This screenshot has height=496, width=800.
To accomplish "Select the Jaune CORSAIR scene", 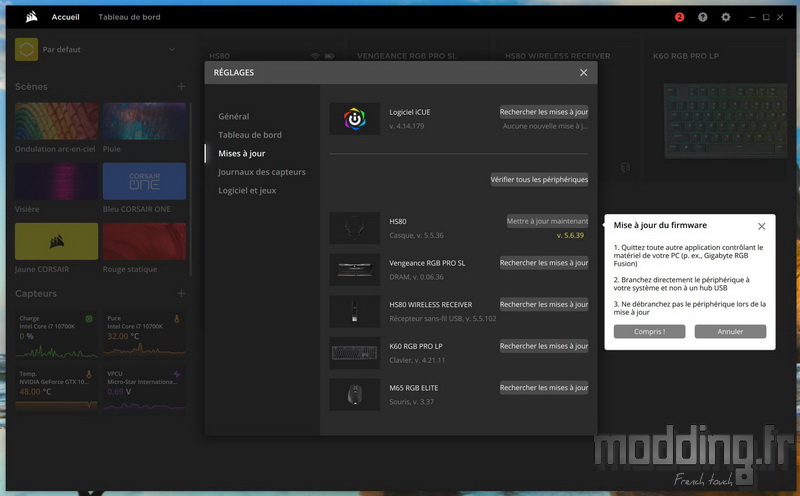I will (56, 241).
